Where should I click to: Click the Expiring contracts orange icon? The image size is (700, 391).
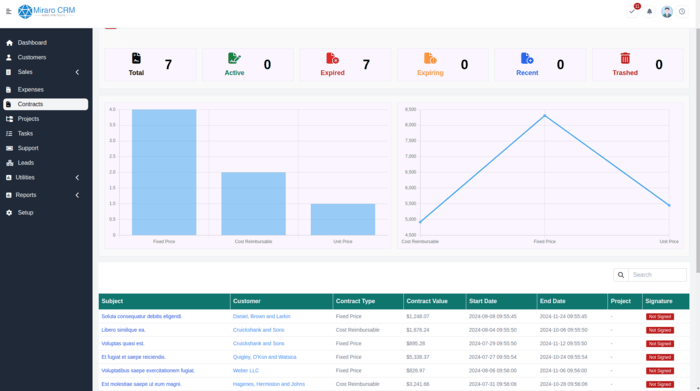(430, 58)
